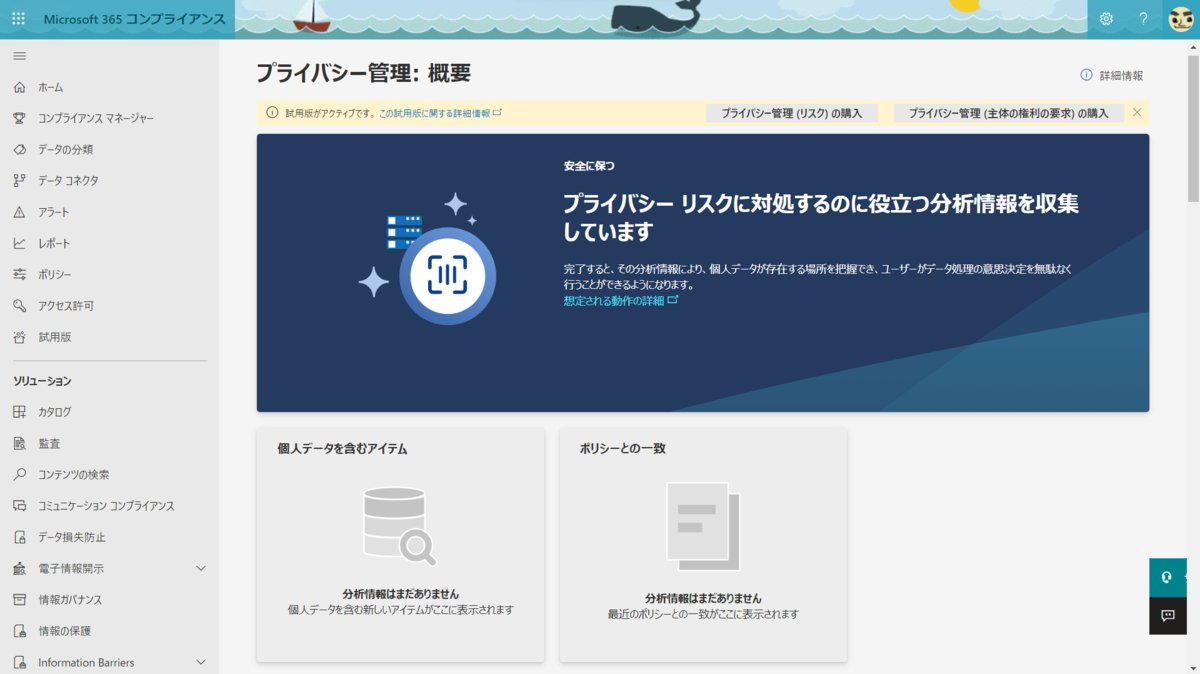Click the 電子情報開示 icon
Screen dimensions: 1200x674
point(19,568)
